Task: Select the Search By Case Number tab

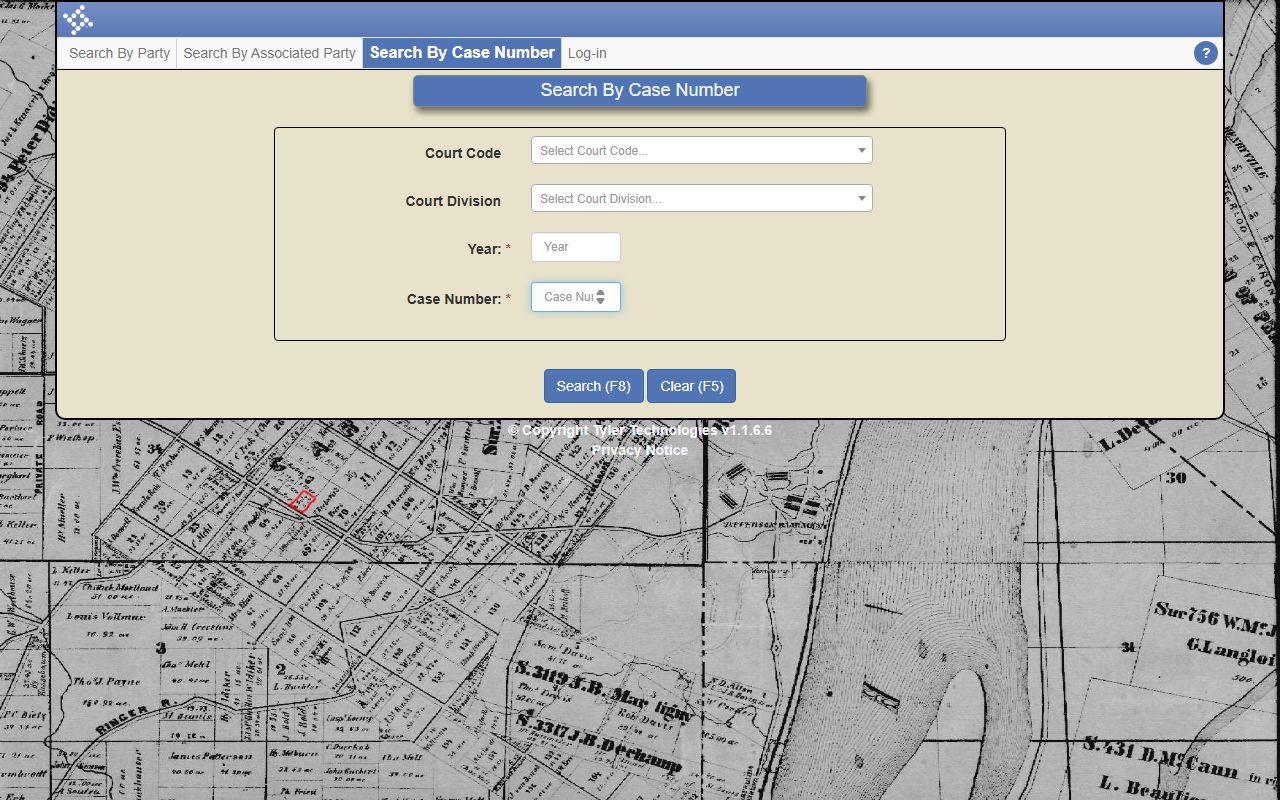Action: coord(462,53)
